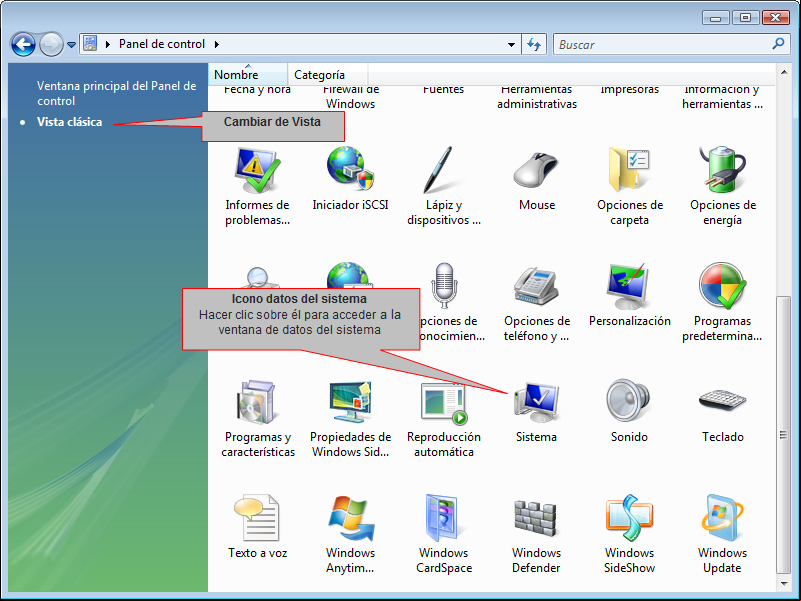Open Opciones de carpeta icon
The width and height of the screenshot is (801, 601).
coord(629,170)
